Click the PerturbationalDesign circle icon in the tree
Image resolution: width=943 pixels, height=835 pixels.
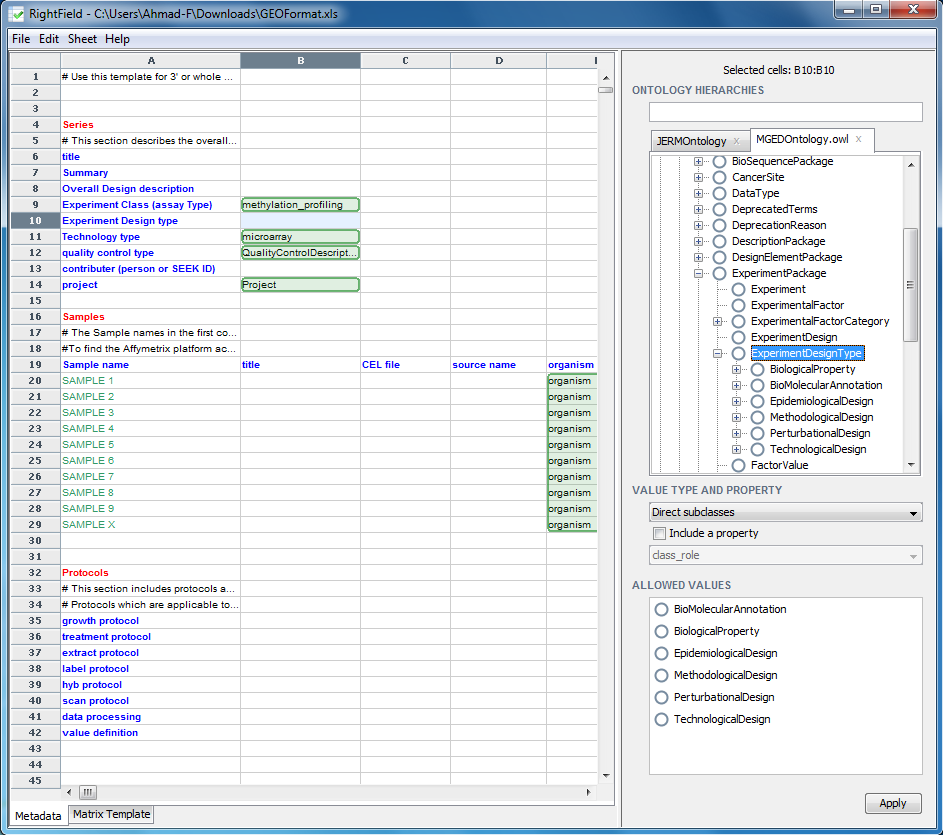757,433
